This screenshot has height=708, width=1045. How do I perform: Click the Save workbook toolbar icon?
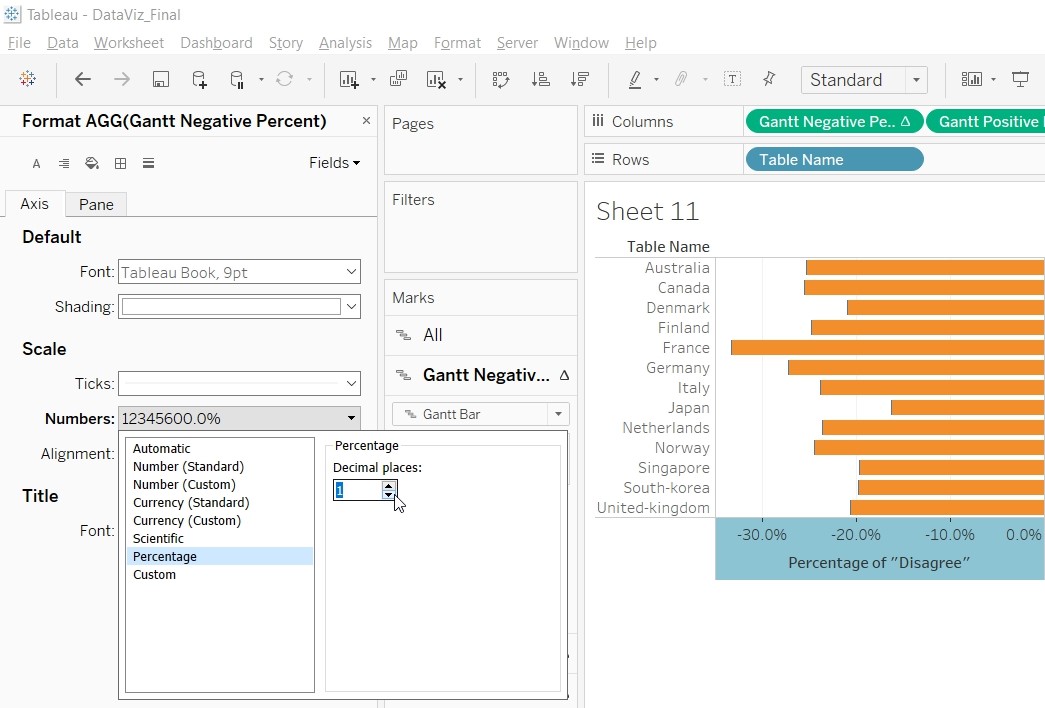tap(160, 80)
